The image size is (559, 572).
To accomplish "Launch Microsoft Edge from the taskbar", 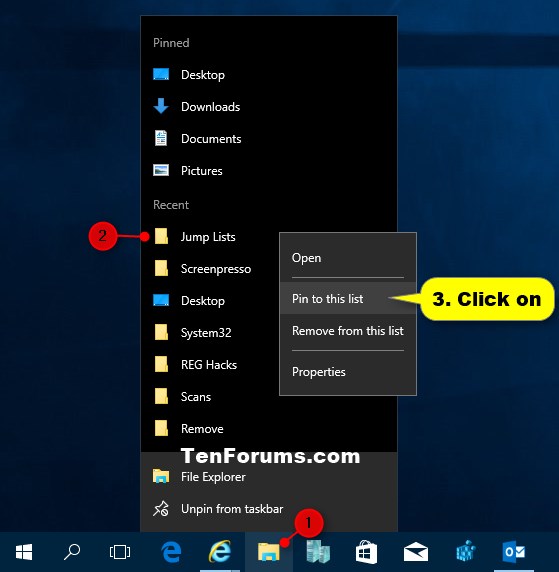I will (171, 552).
